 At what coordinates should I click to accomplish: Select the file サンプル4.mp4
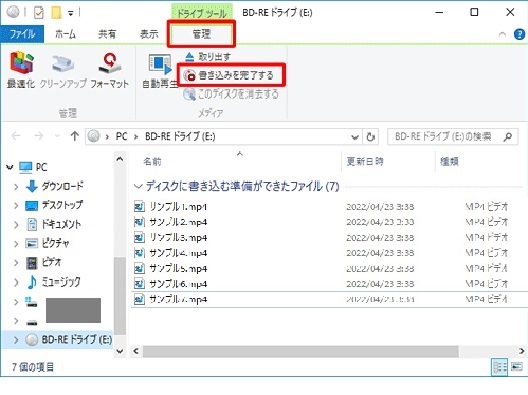tap(178, 253)
